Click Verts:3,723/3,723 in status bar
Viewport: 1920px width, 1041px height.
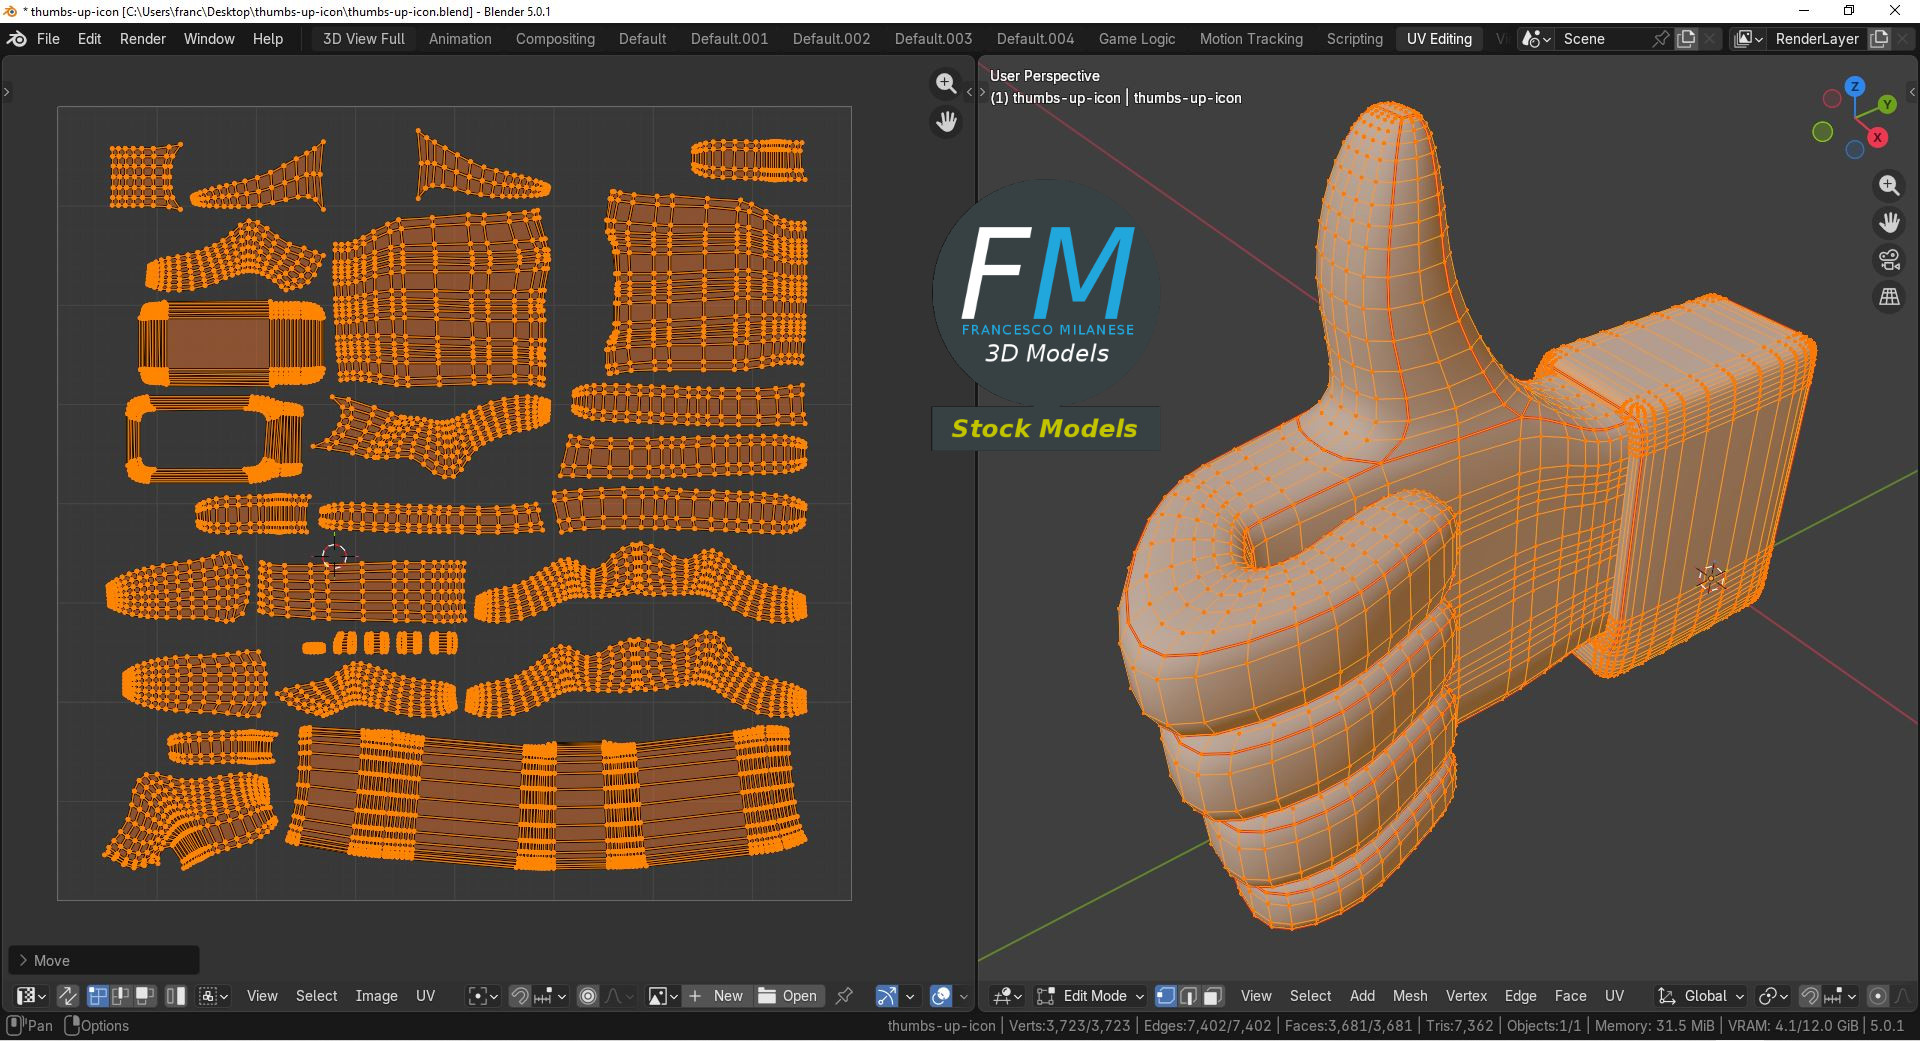click(1070, 1026)
